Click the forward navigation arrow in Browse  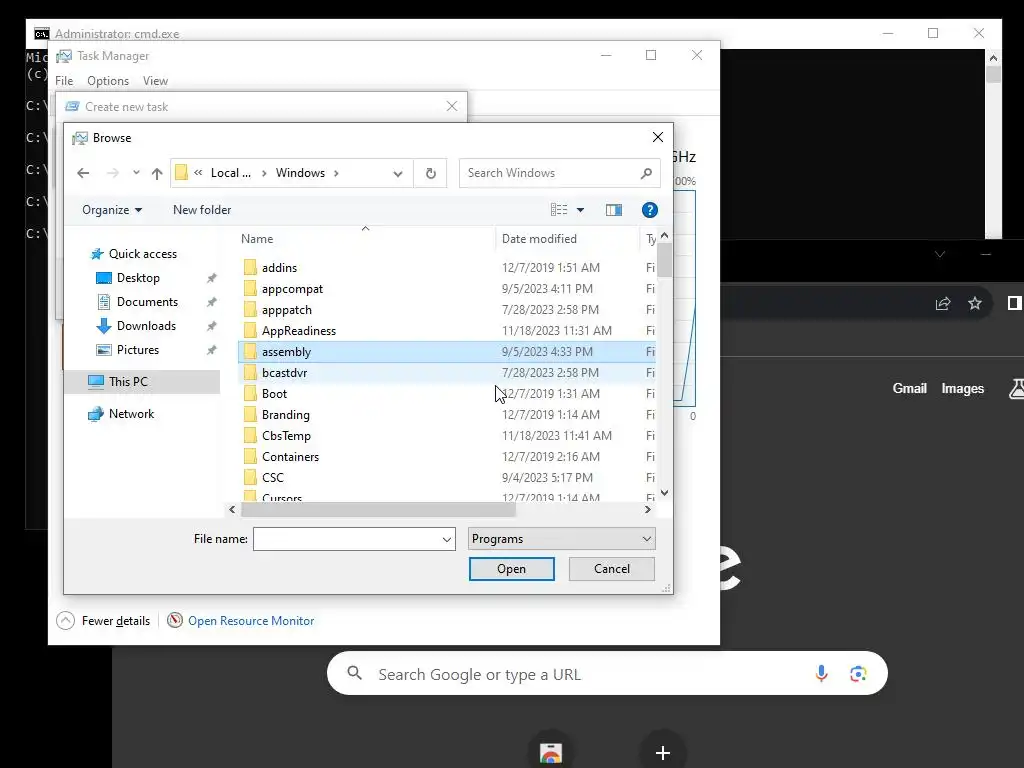pos(113,173)
